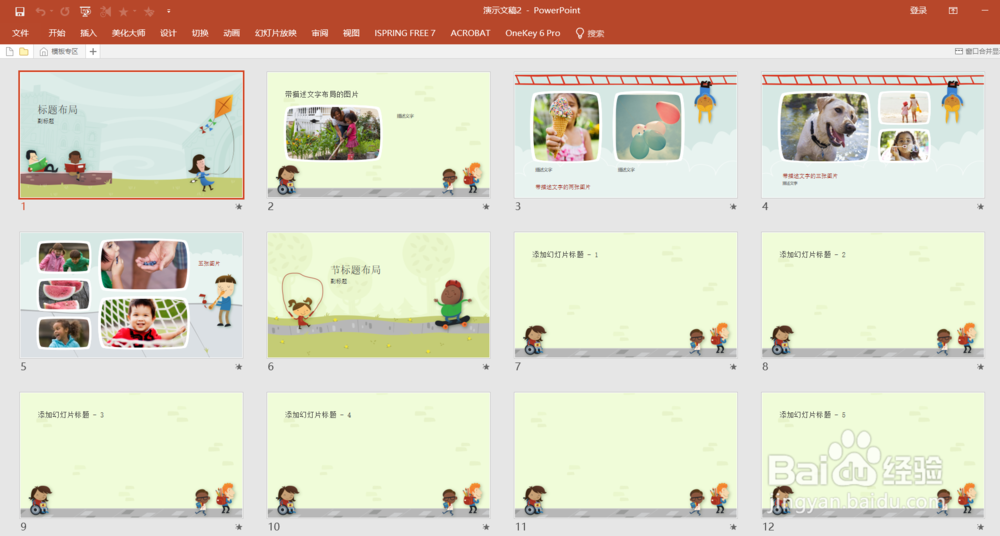Click the solid star icon in quick access toolbar
1000x536 pixels.
[124, 11]
